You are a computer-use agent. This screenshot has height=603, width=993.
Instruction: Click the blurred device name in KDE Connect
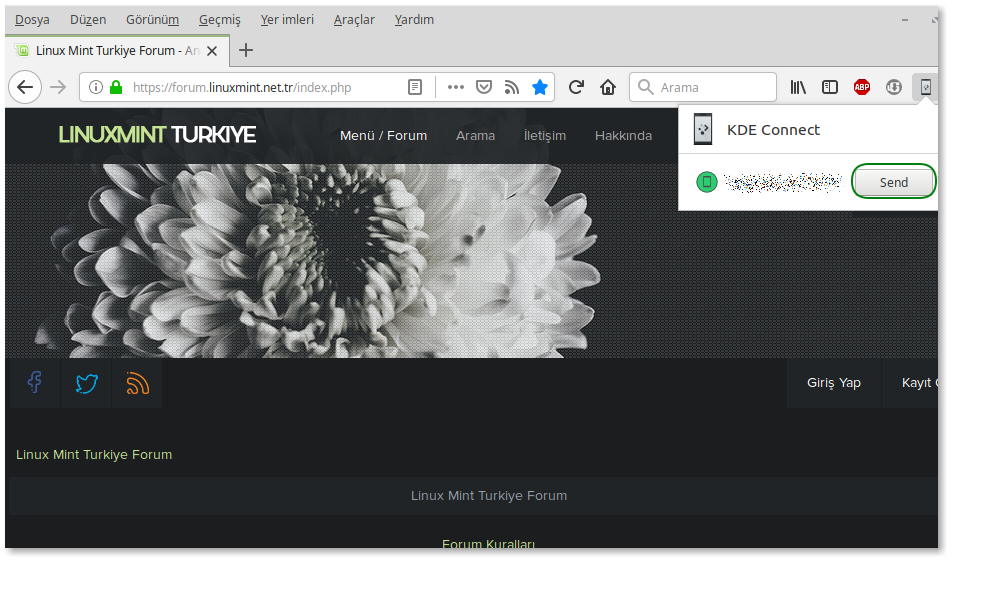pyautogui.click(x=783, y=182)
